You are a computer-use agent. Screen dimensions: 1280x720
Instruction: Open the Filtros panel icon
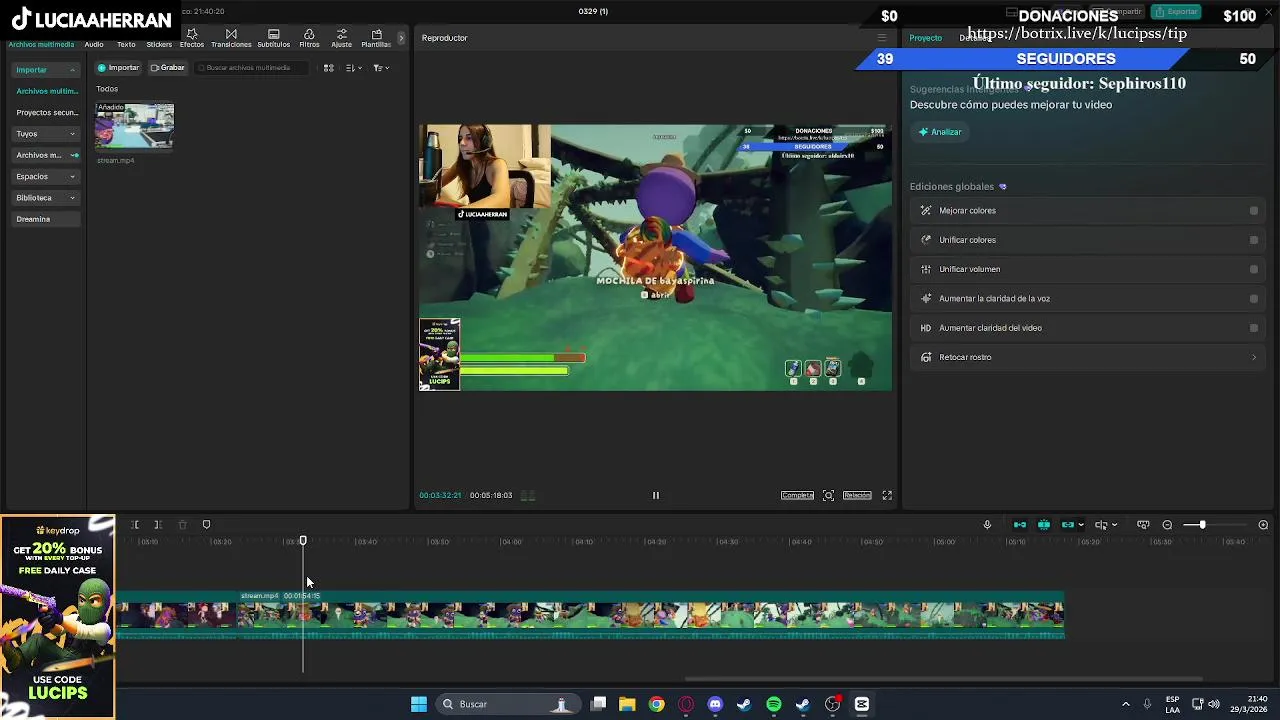309,34
